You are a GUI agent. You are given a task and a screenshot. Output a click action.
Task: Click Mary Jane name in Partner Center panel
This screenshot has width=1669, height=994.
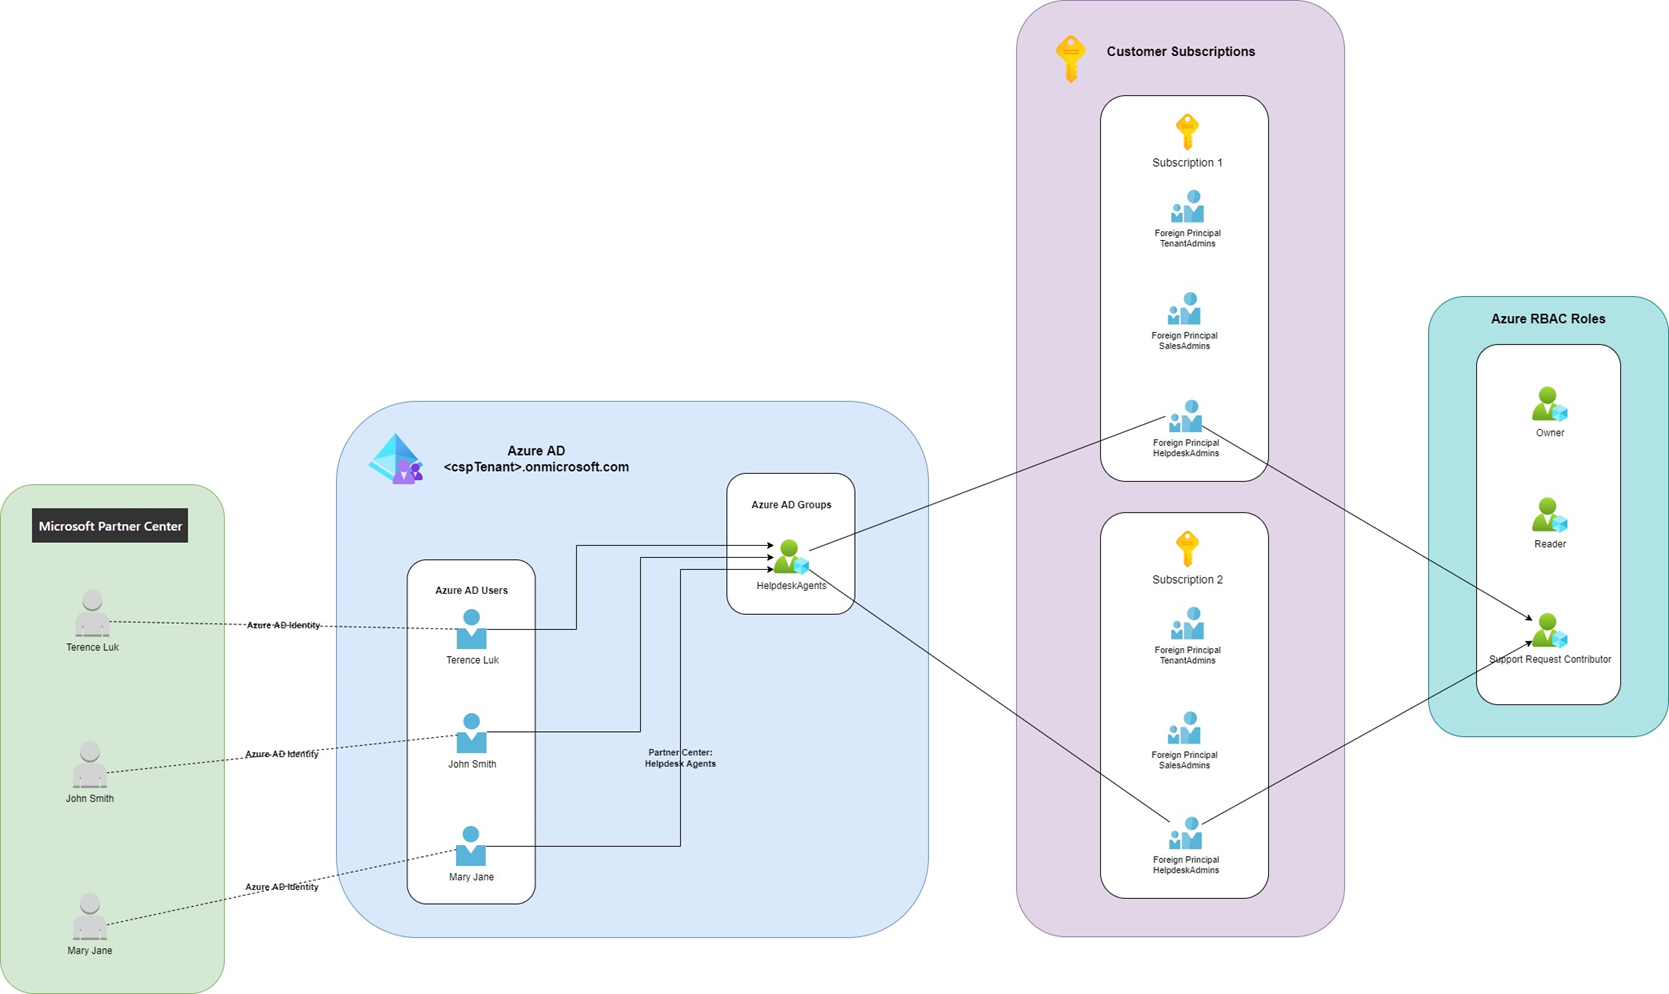coord(90,951)
